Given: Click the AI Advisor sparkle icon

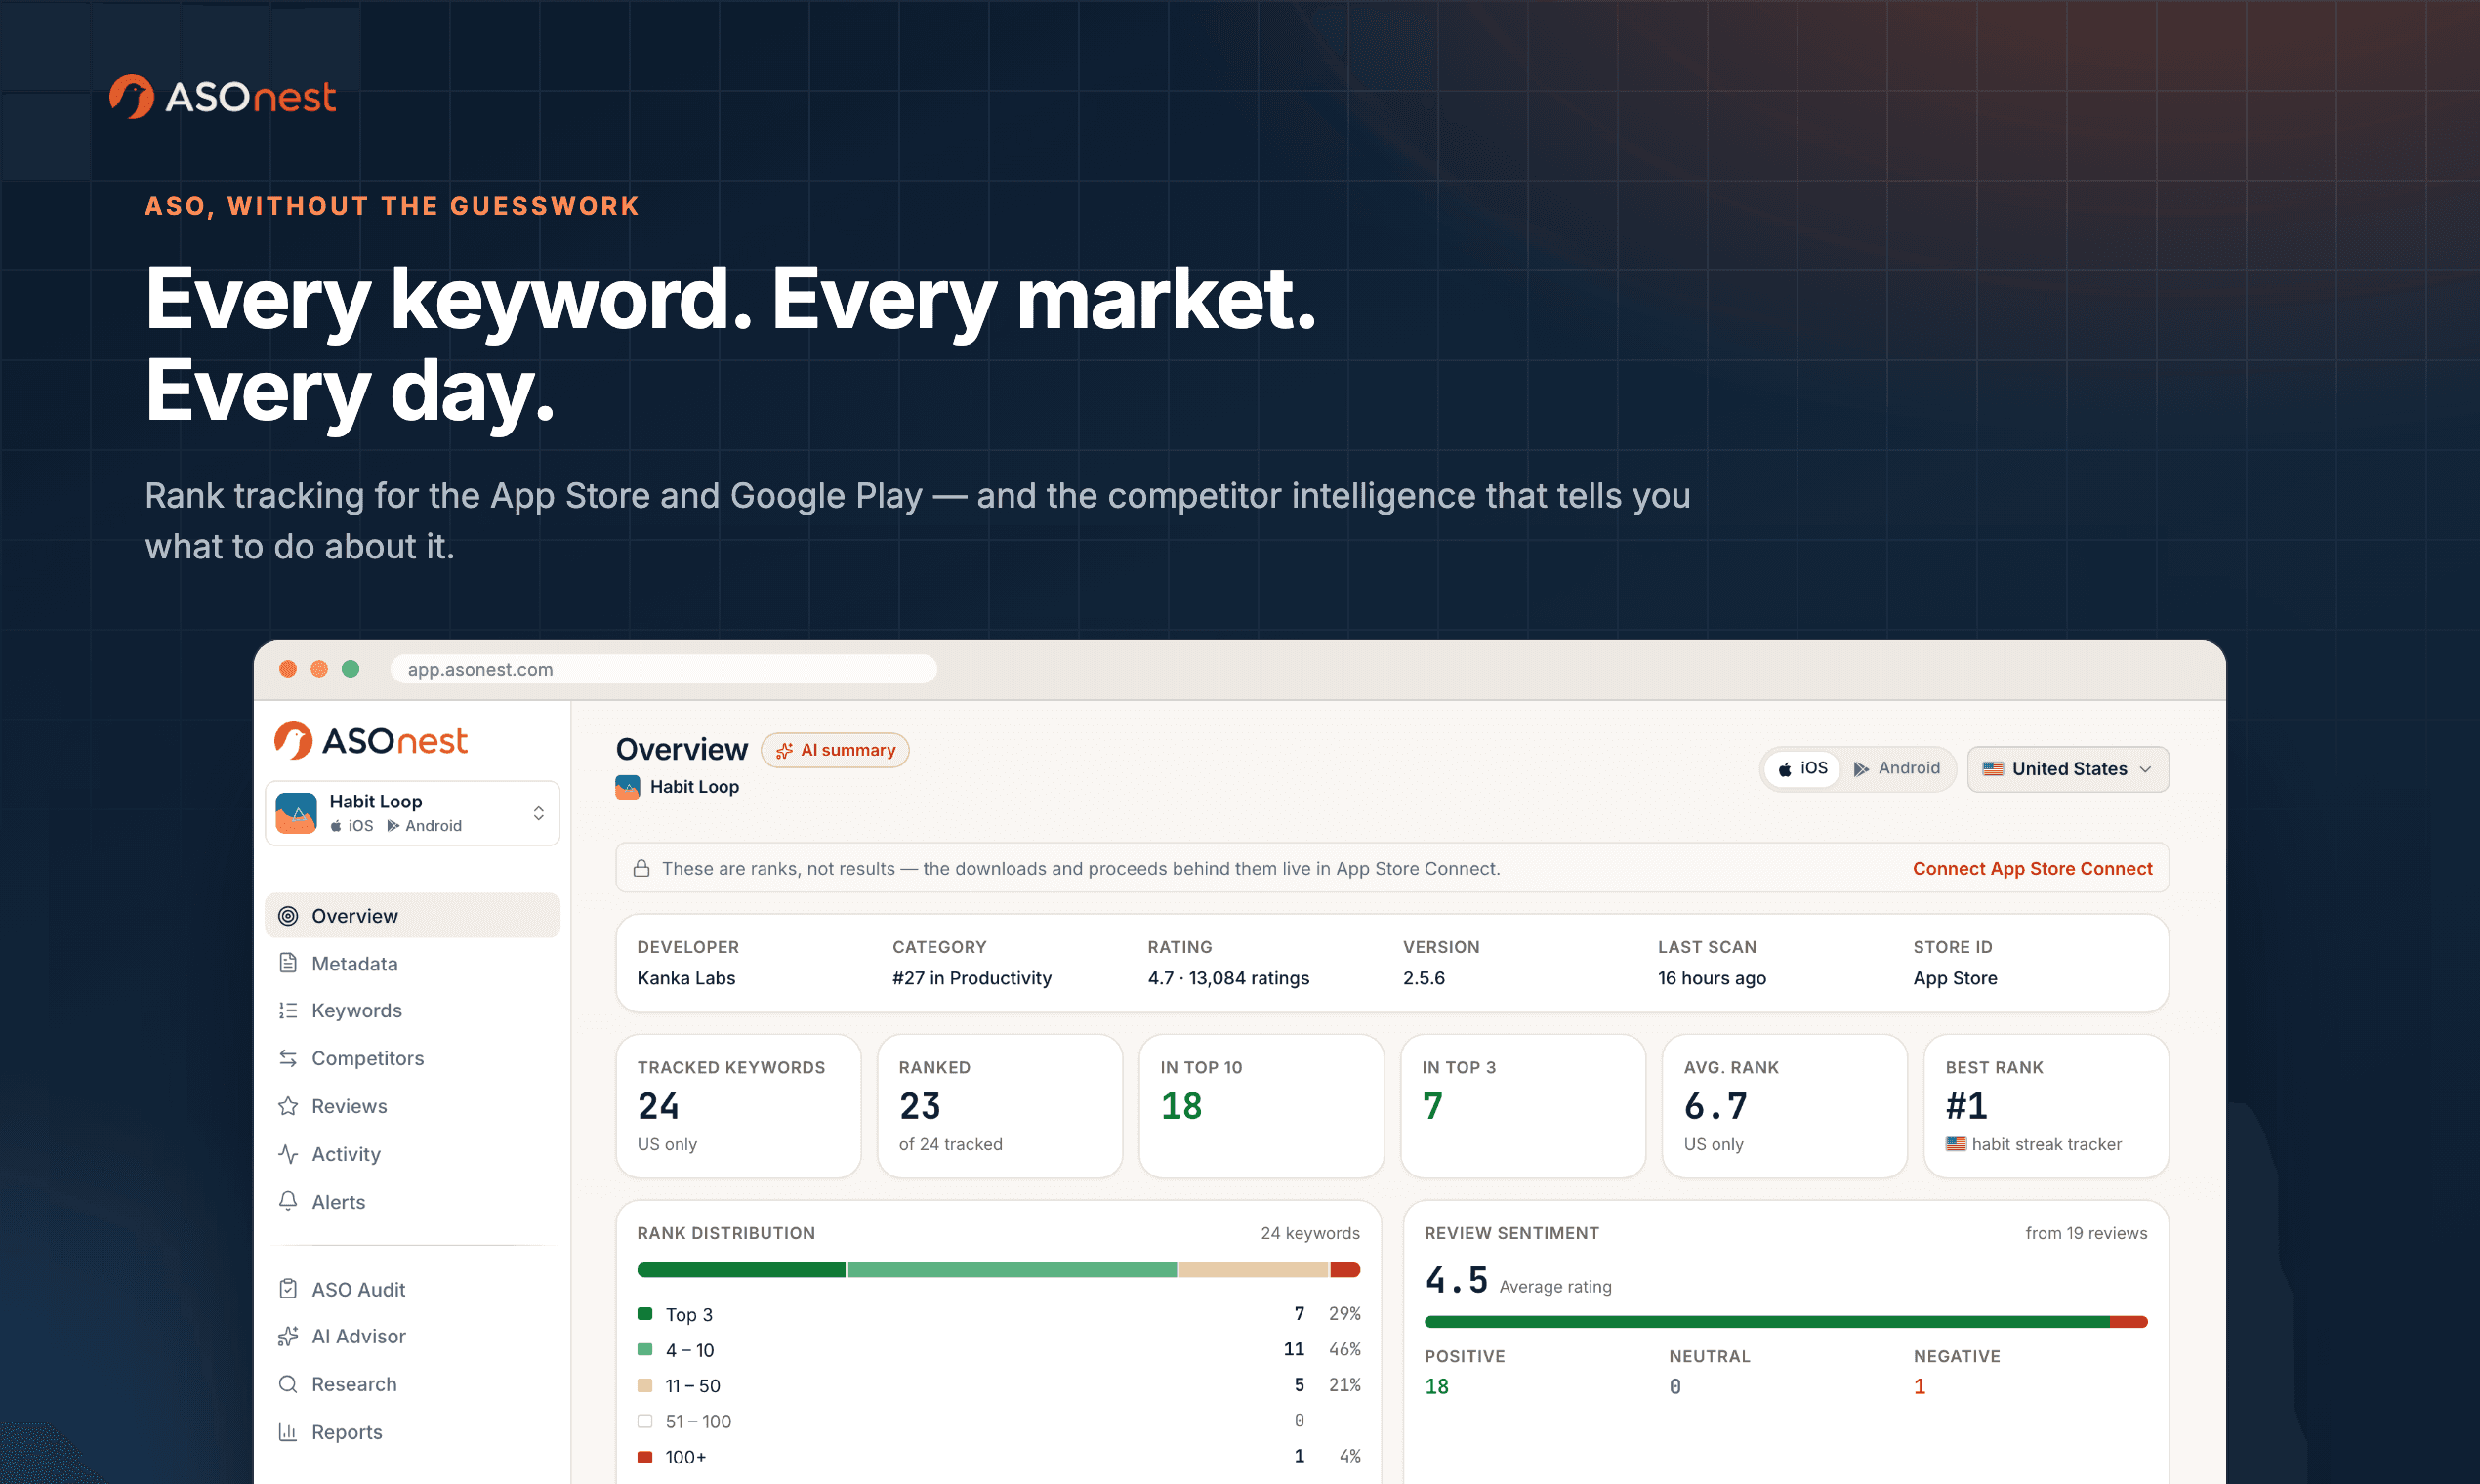Looking at the screenshot, I should click(288, 1336).
